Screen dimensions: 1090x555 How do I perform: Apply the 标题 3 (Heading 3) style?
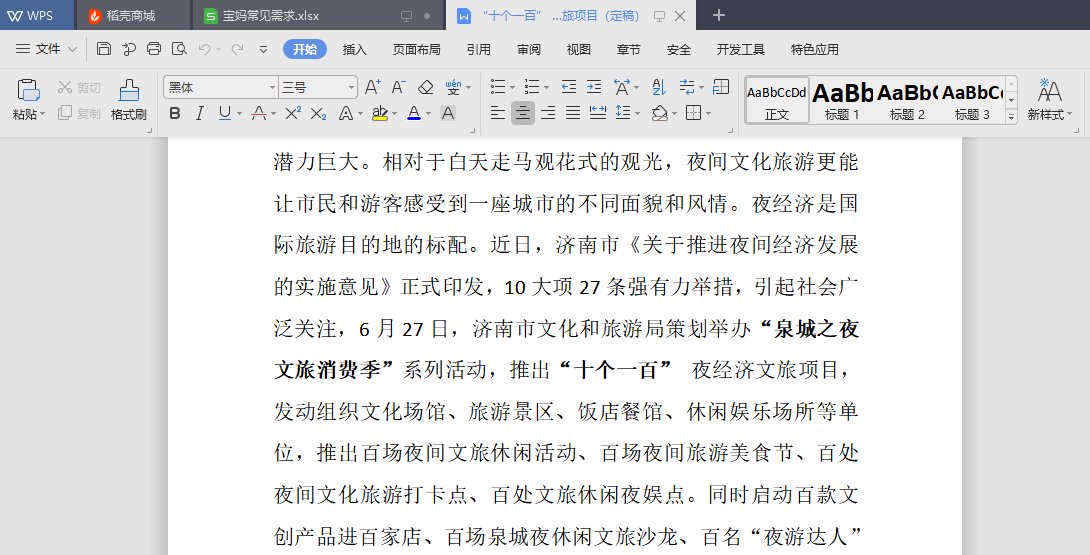(x=973, y=100)
